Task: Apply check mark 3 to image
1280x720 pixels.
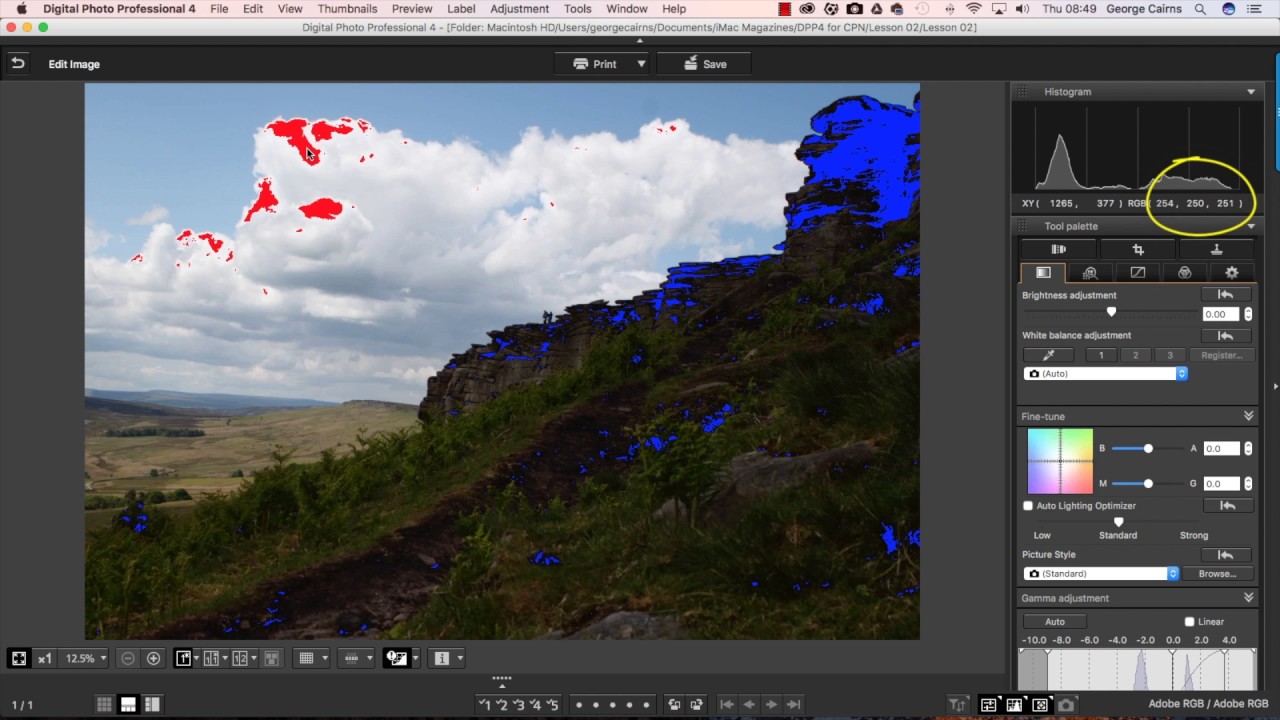Action: (x=519, y=704)
